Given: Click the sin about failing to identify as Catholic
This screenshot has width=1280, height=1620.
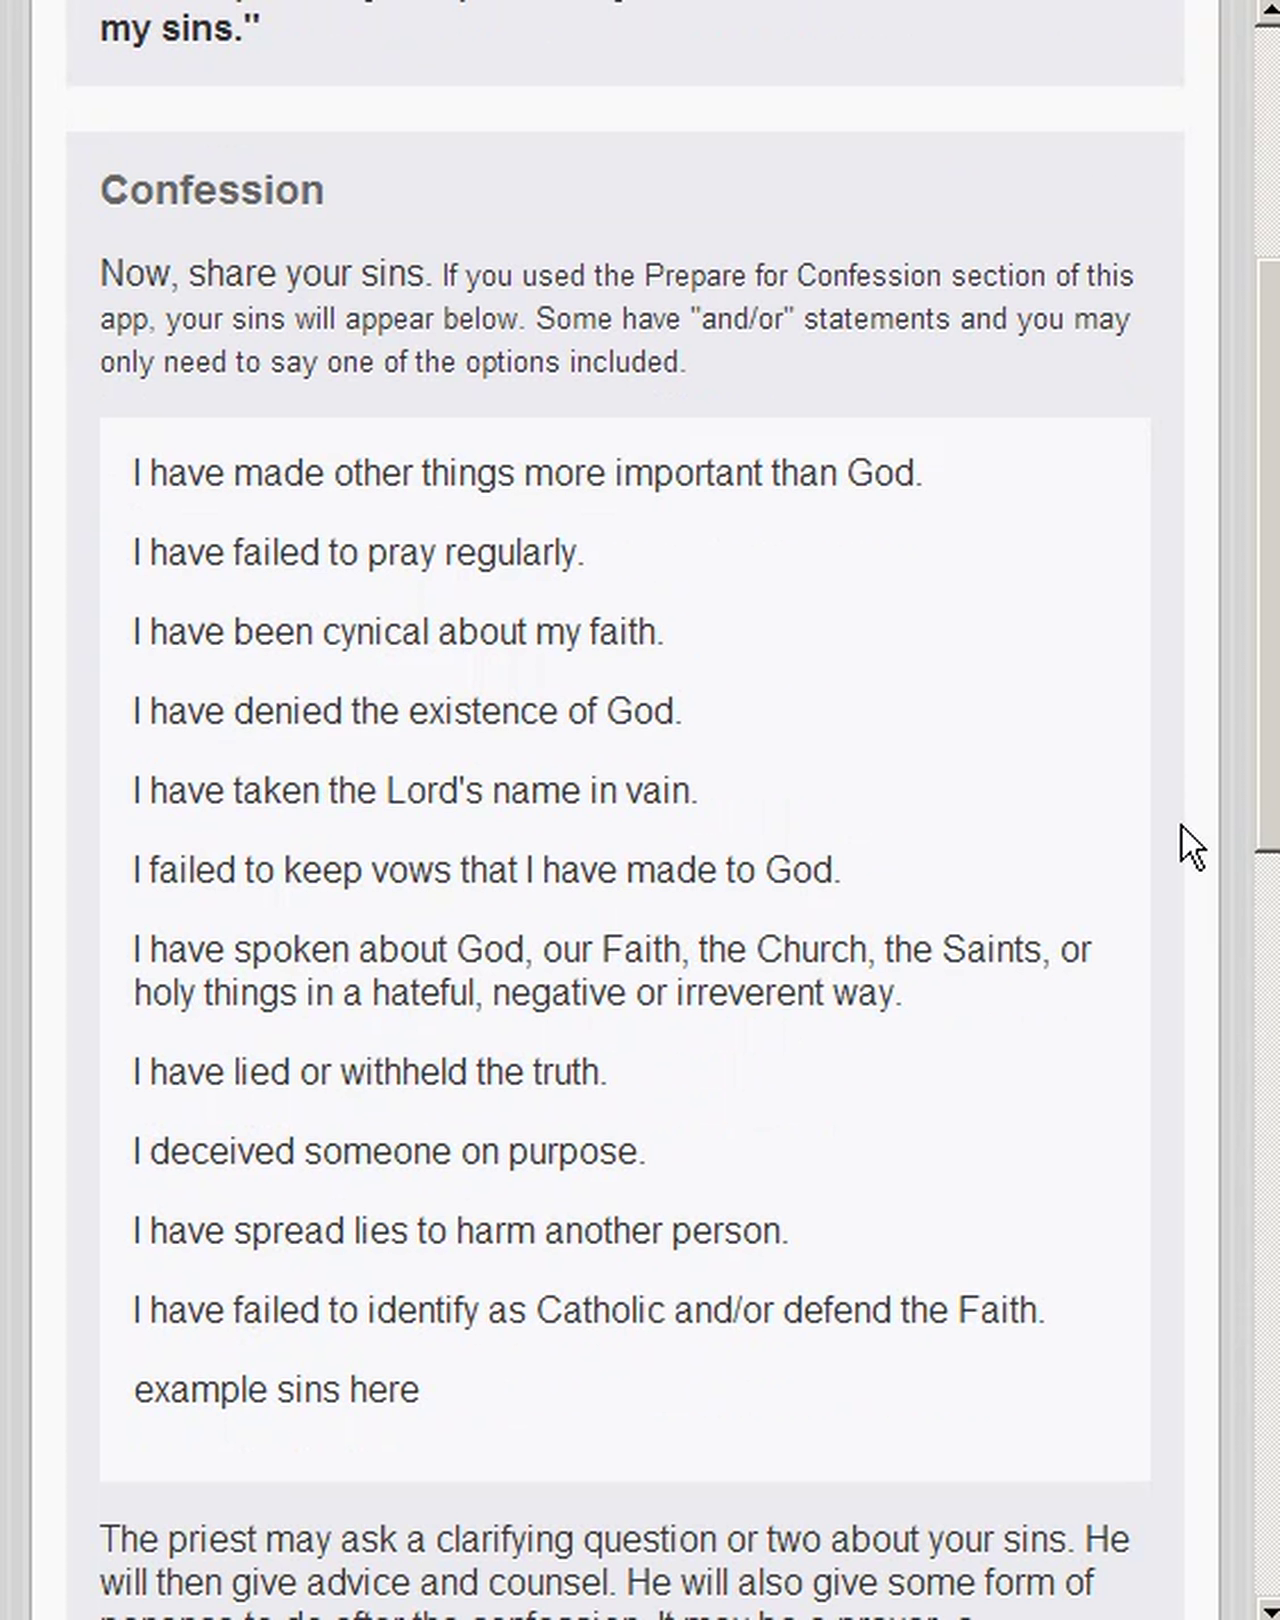Looking at the screenshot, I should point(588,1310).
